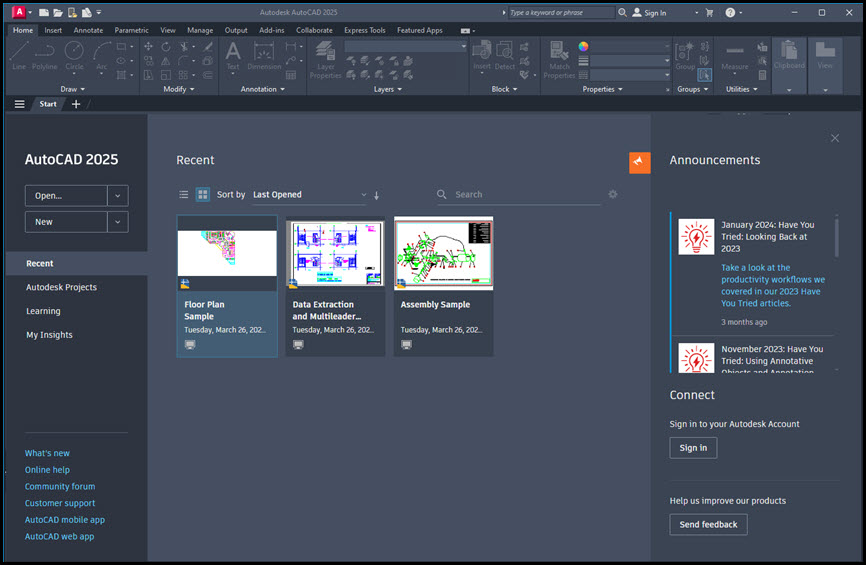Expand the Draw panel
The image size is (866, 565).
(73, 89)
